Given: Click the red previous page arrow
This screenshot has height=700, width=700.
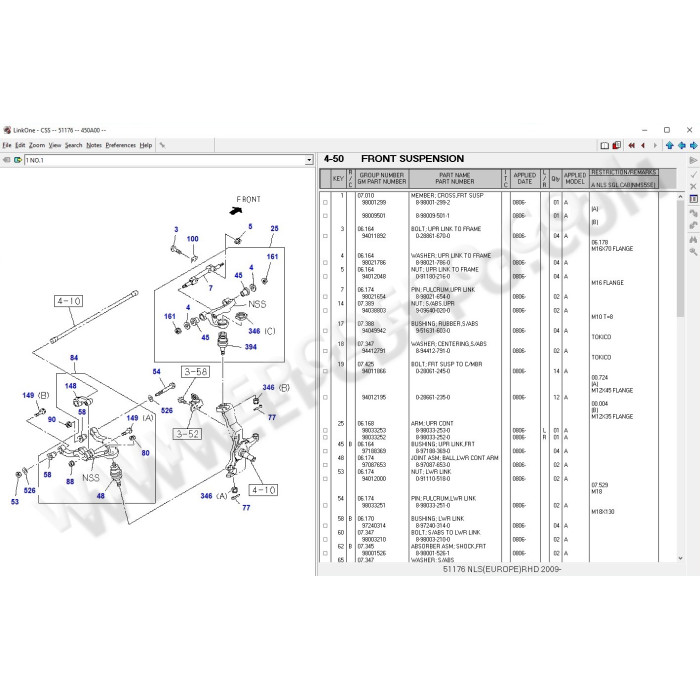Looking at the screenshot, I should [643, 146].
